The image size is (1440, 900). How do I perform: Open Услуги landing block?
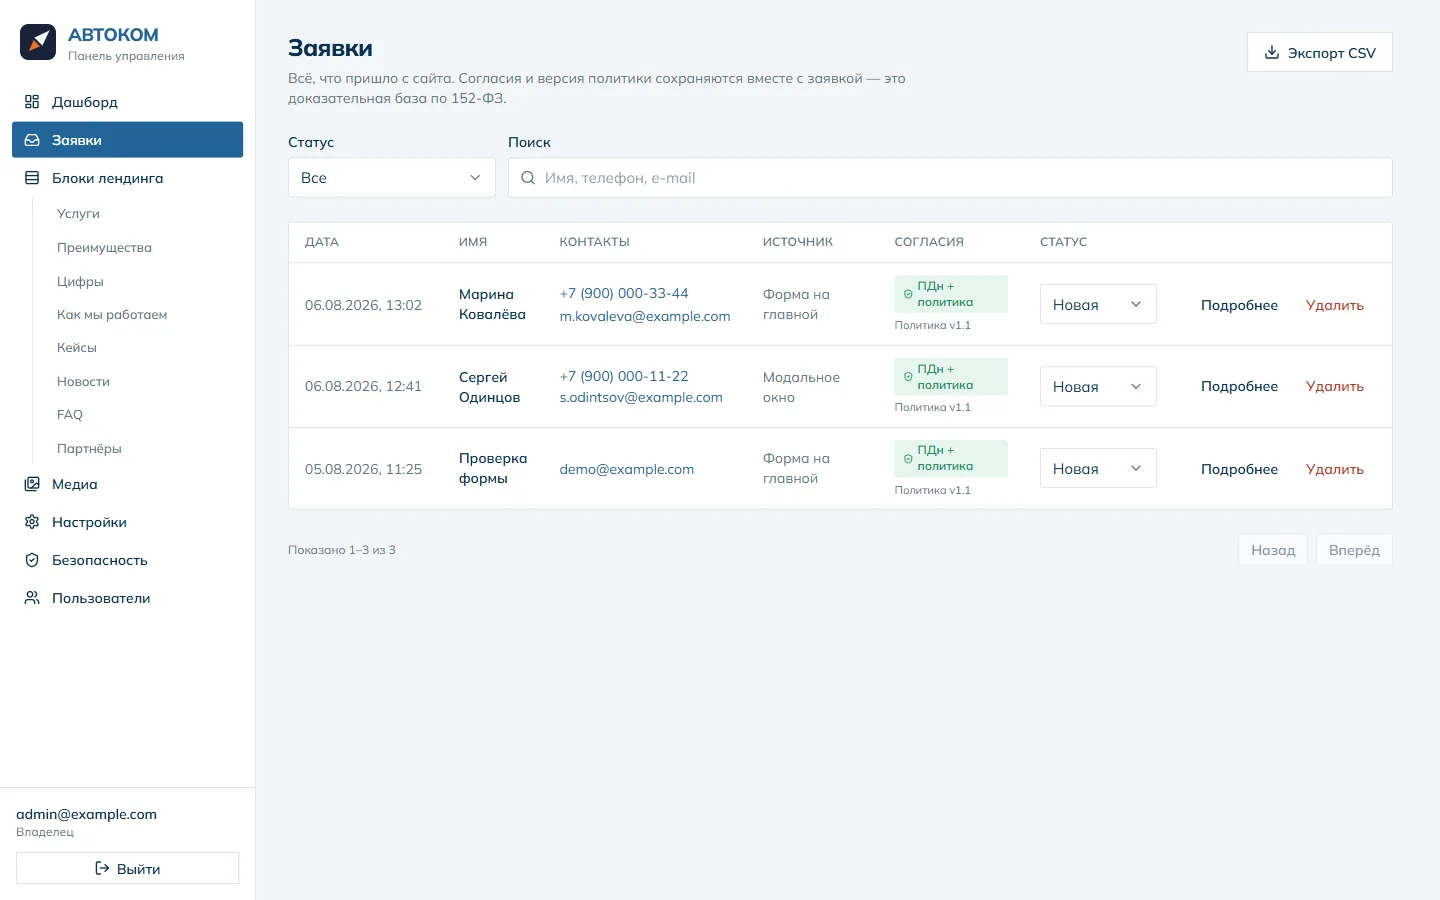[143, 214]
